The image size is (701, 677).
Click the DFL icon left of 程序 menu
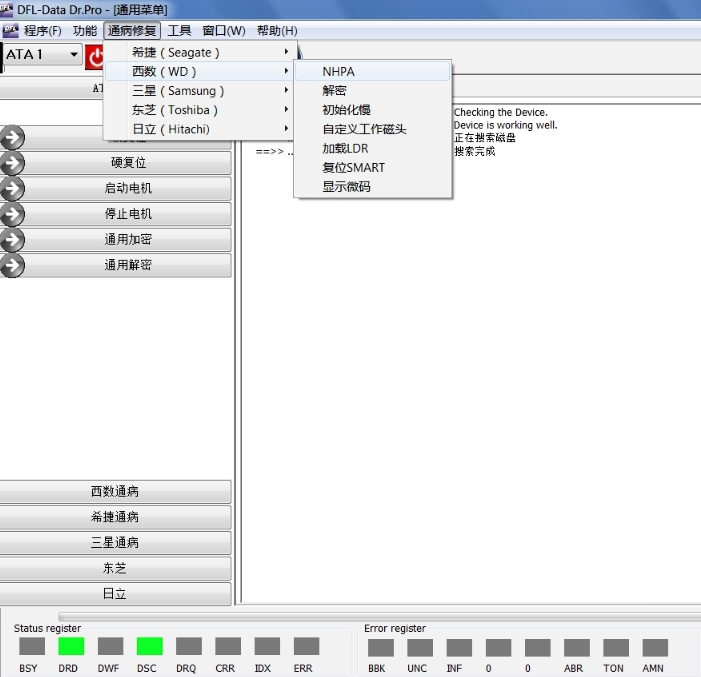pos(10,31)
